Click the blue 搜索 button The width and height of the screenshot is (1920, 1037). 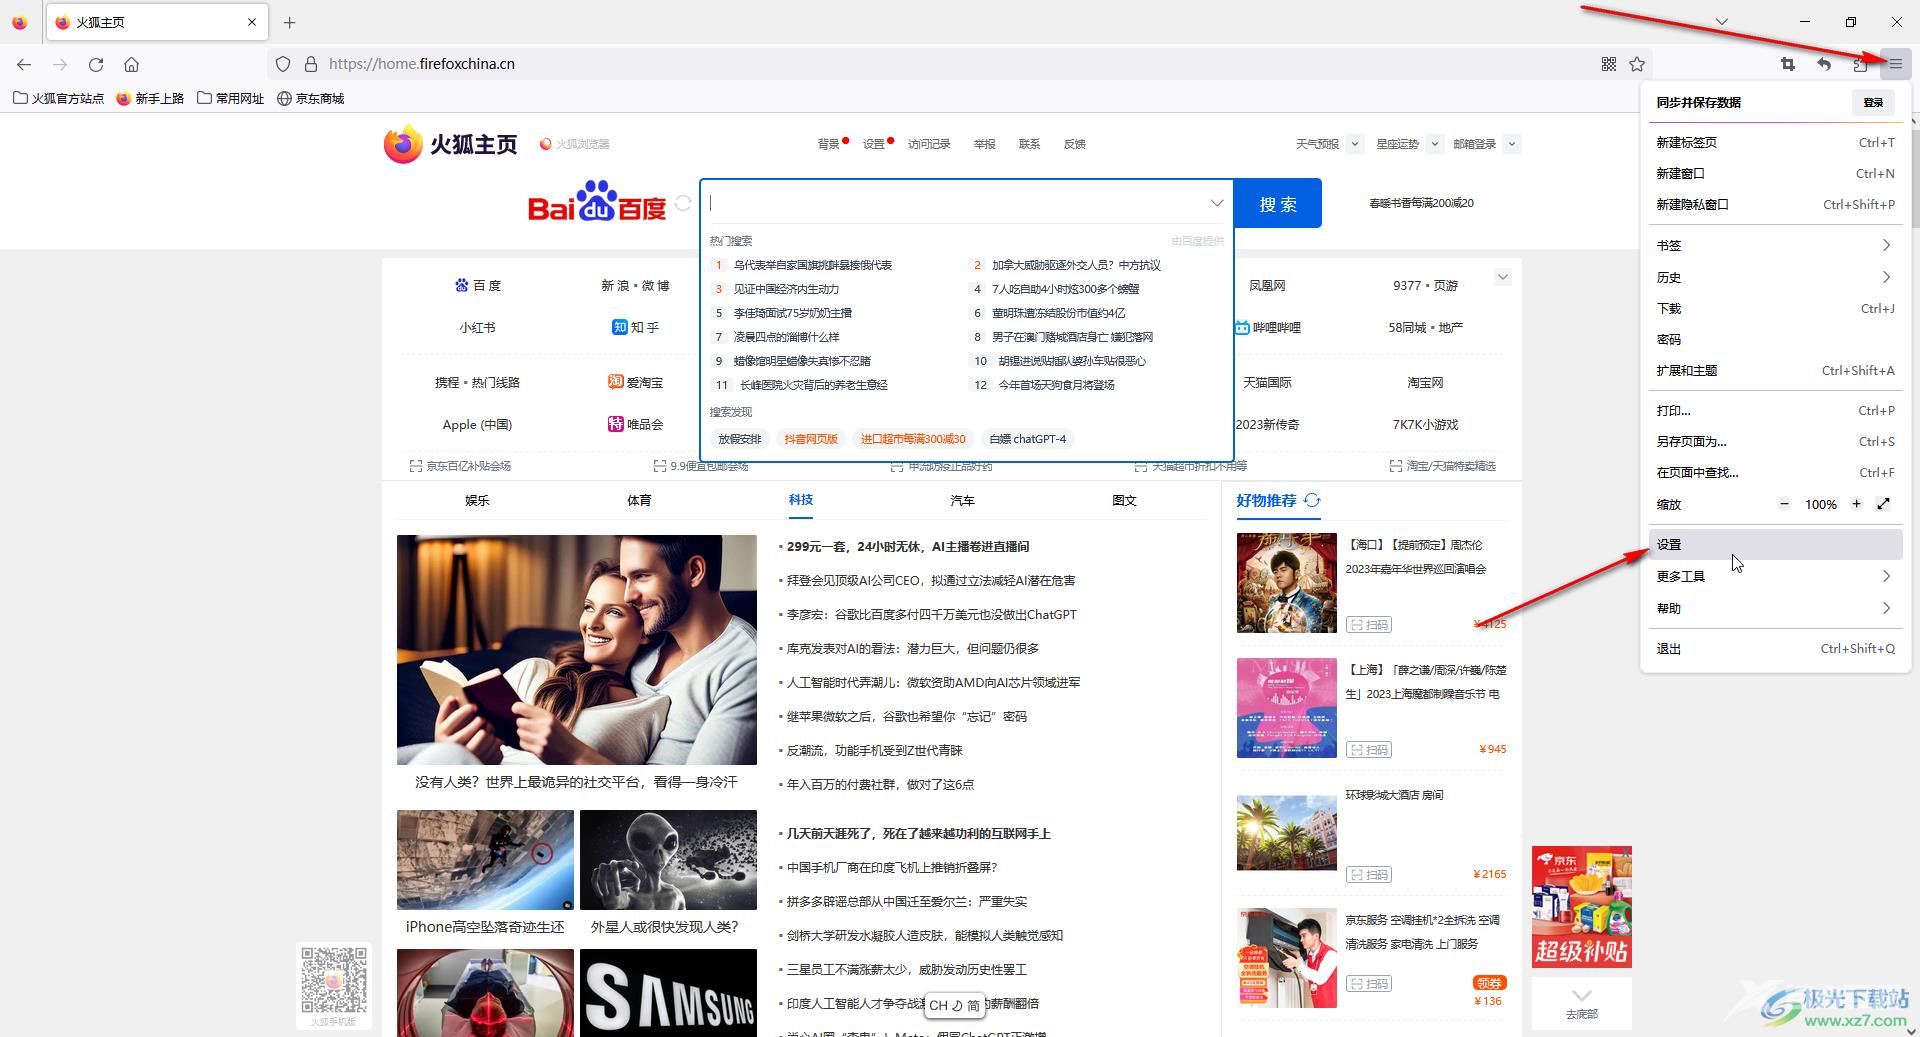(x=1278, y=203)
